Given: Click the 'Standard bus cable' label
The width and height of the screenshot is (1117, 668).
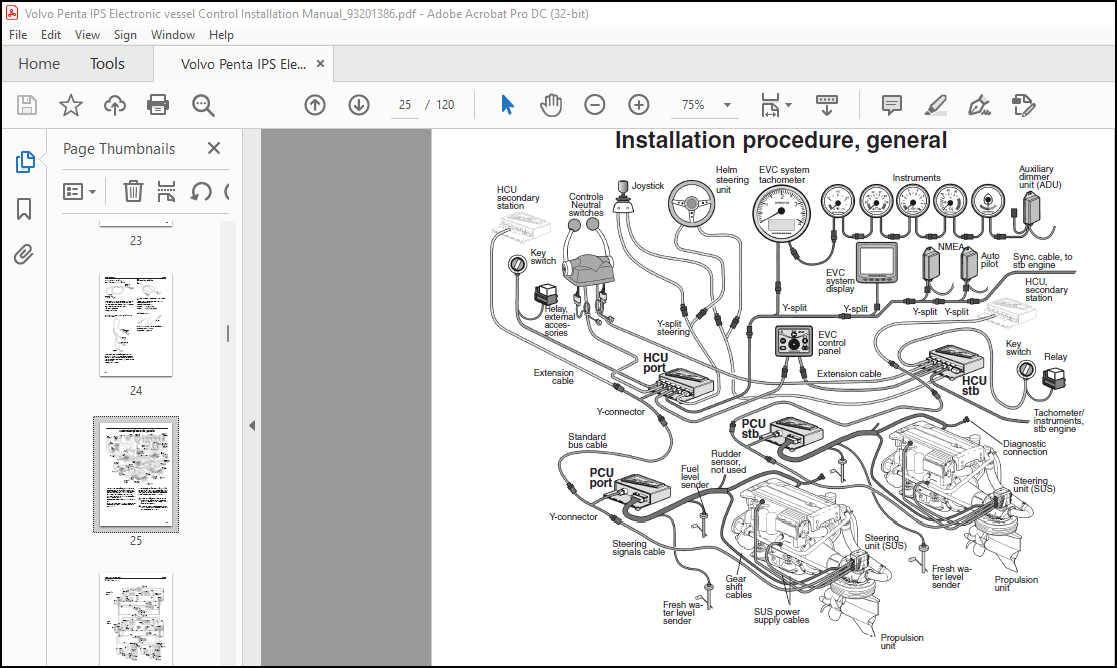Looking at the screenshot, I should point(587,441).
